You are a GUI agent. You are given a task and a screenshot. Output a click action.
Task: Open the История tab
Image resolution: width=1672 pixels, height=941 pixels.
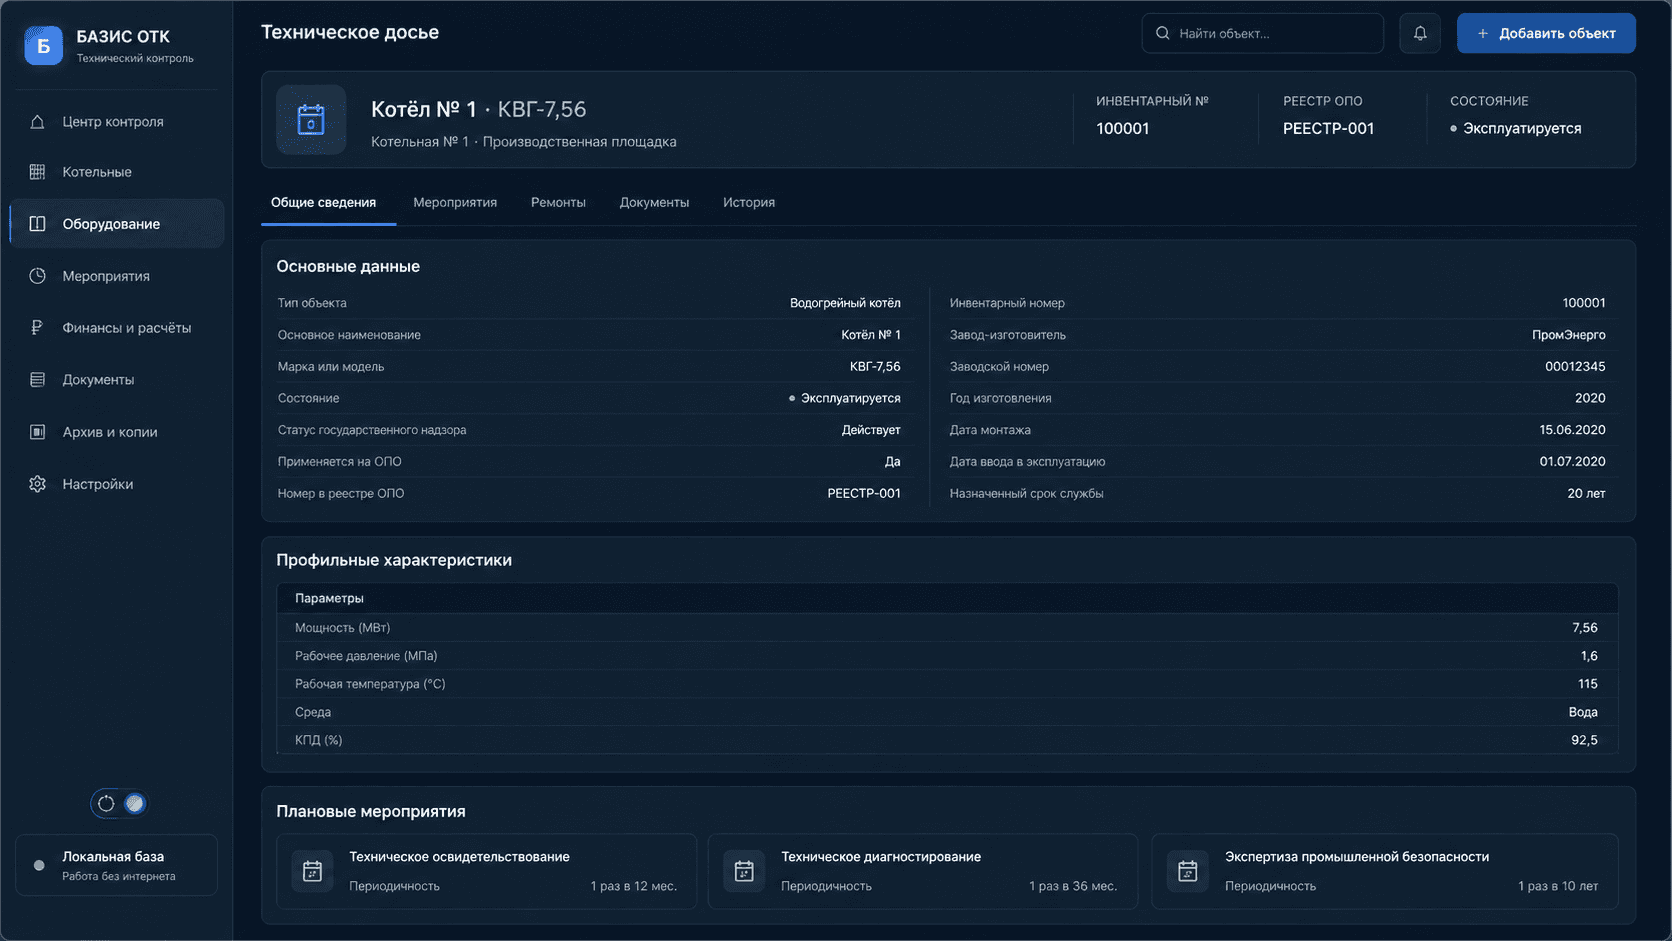(749, 203)
